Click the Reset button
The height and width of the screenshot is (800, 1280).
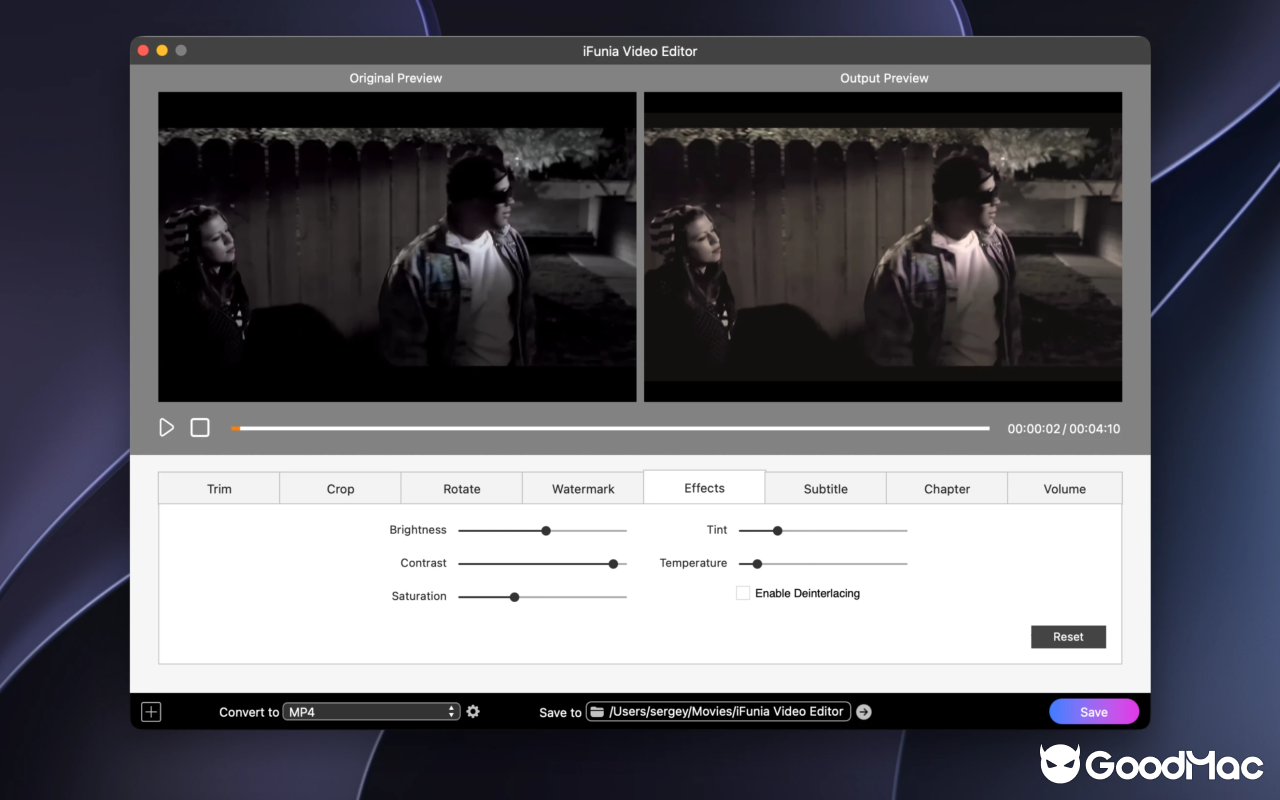coord(1068,637)
